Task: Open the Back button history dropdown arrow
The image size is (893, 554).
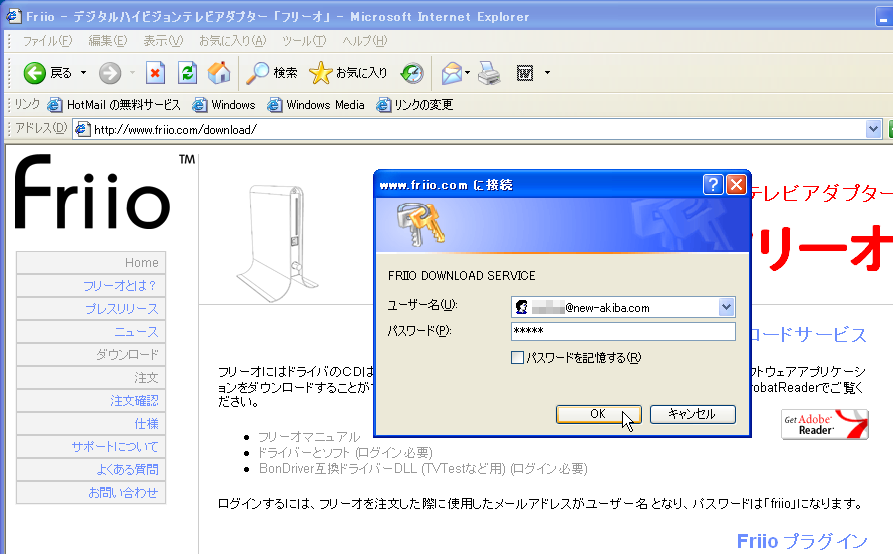Action: tap(83, 73)
